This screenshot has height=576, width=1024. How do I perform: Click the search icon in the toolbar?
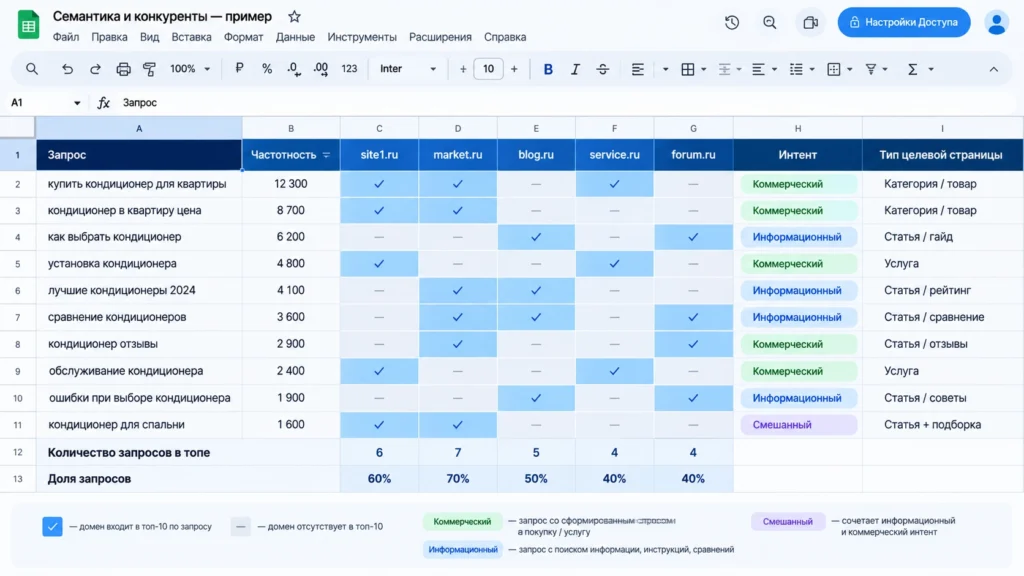31,69
